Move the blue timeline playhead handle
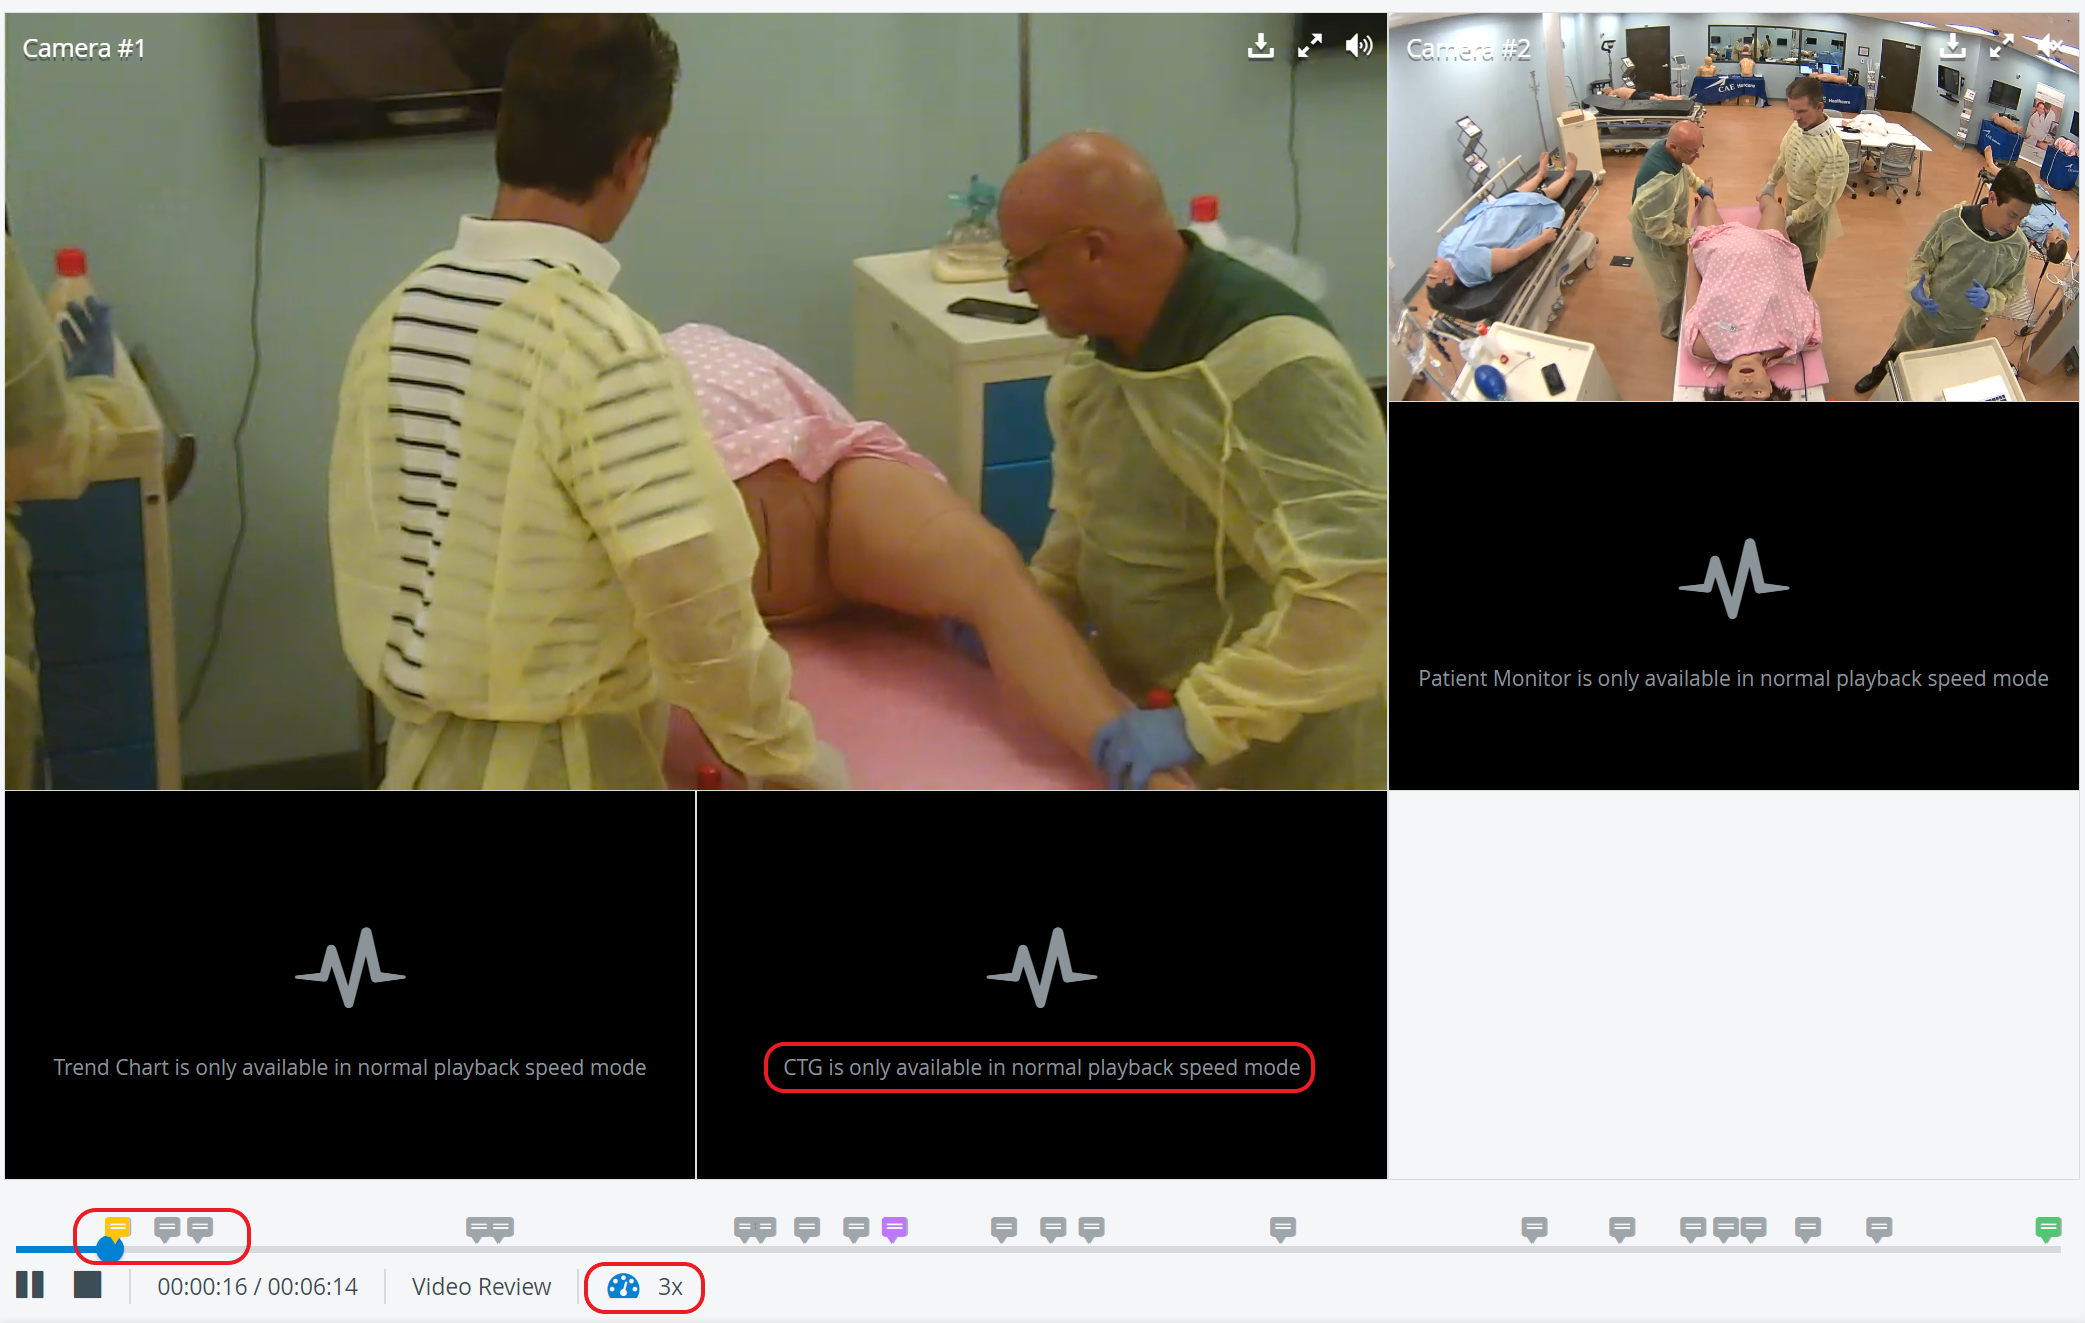This screenshot has height=1323, width=2085. [110, 1249]
